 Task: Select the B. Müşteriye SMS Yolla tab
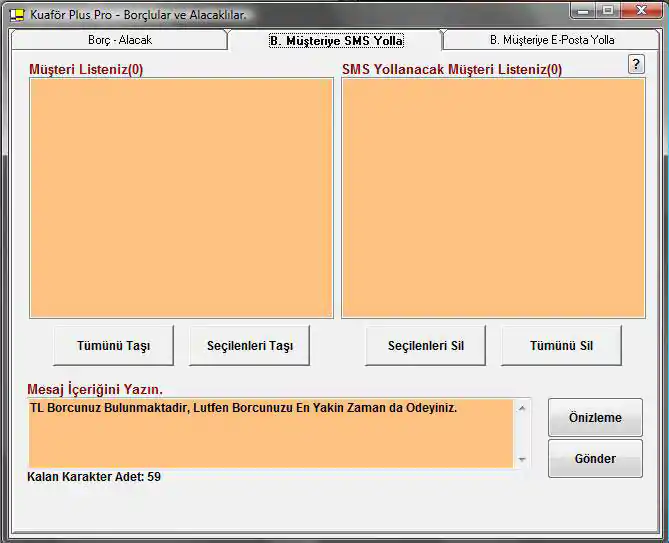336,41
